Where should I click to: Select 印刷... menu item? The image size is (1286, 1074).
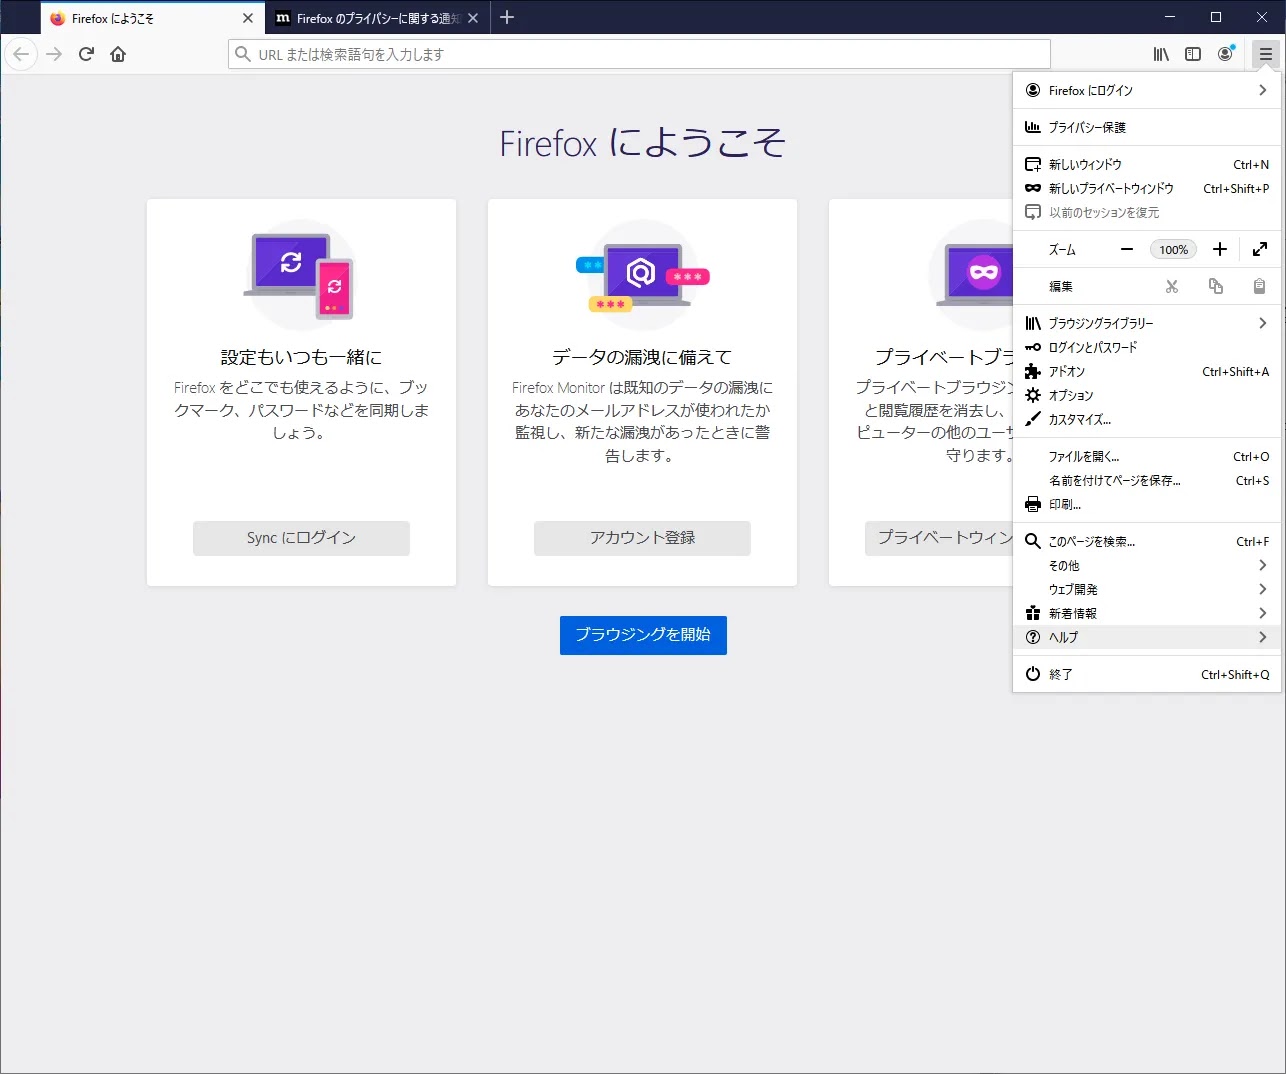point(1147,504)
